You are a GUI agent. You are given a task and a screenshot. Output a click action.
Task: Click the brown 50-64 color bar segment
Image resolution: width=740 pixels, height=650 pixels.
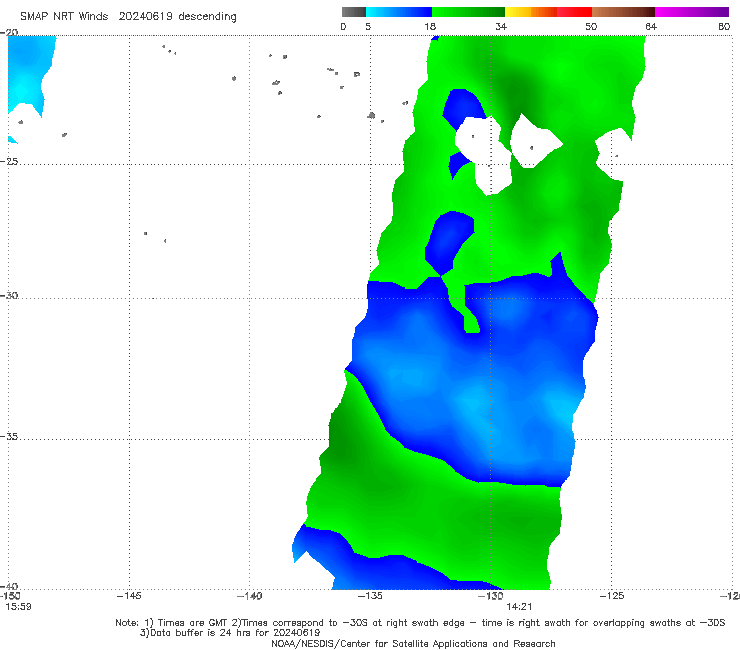(623, 12)
